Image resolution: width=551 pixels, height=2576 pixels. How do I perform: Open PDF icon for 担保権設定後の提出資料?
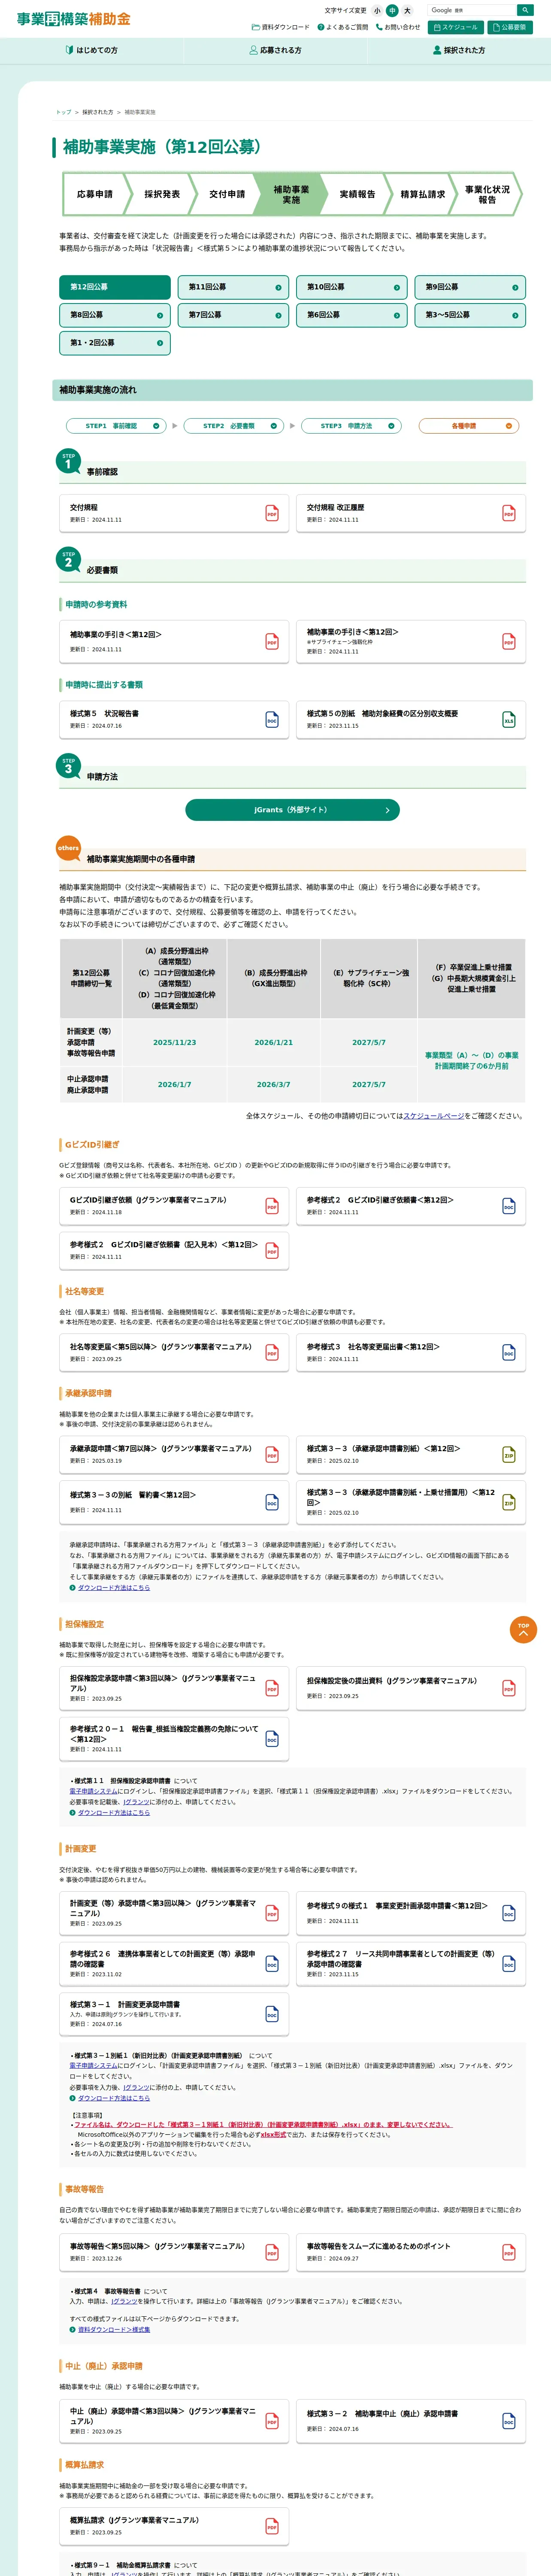[x=509, y=1689]
